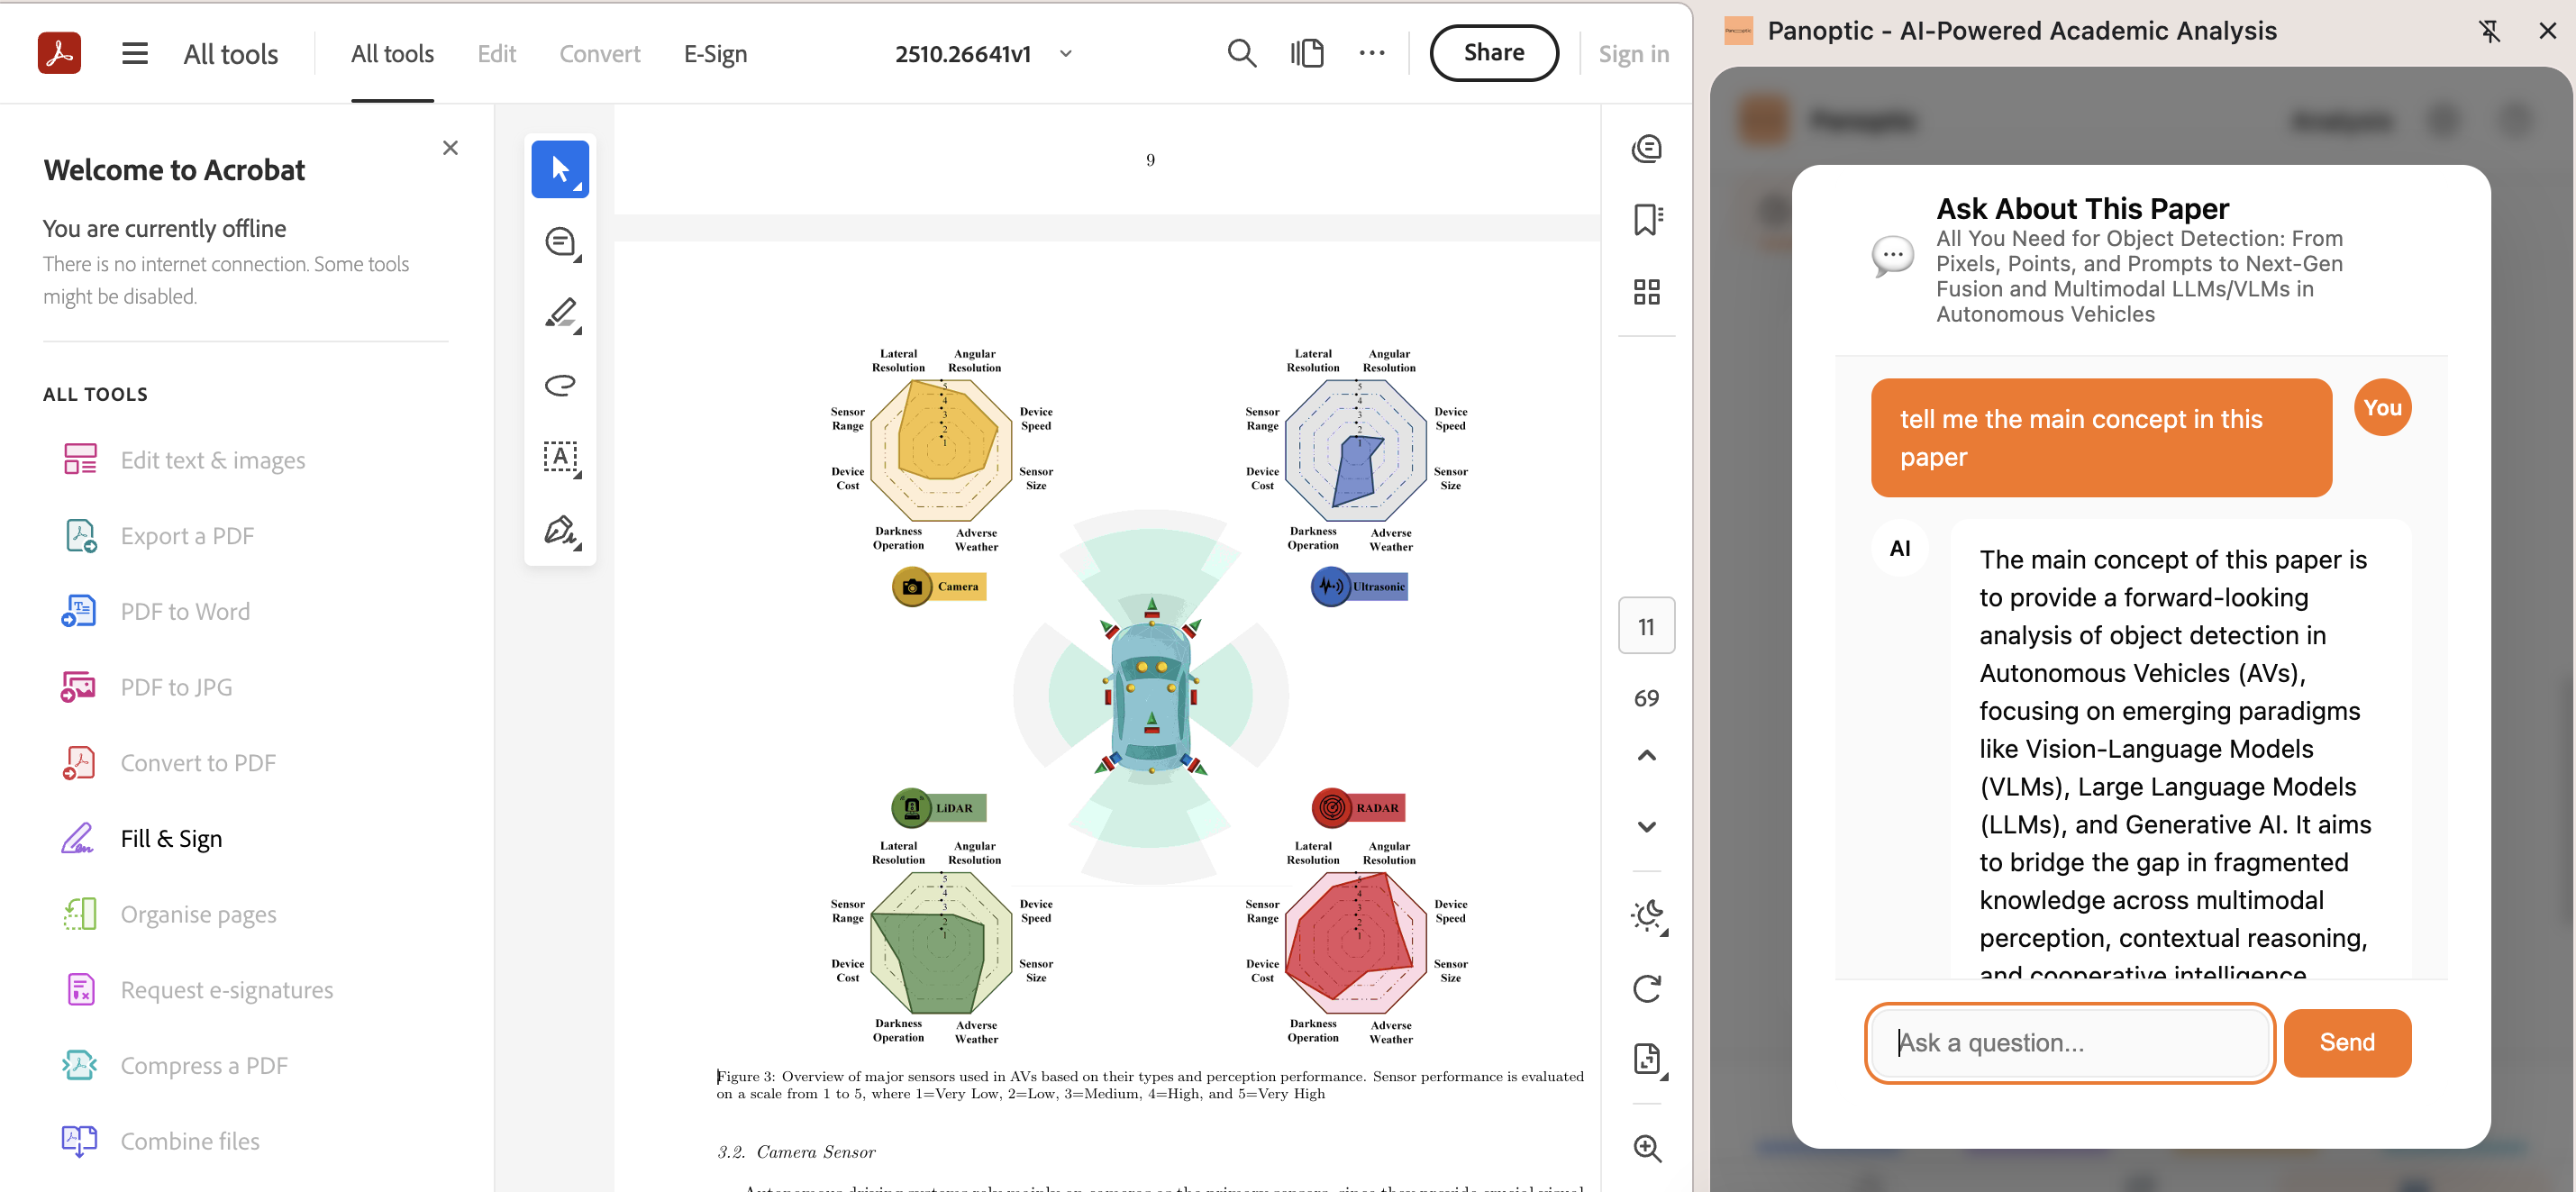This screenshot has height=1192, width=2576.
Task: Choose the Add comment tool
Action: click(x=559, y=242)
